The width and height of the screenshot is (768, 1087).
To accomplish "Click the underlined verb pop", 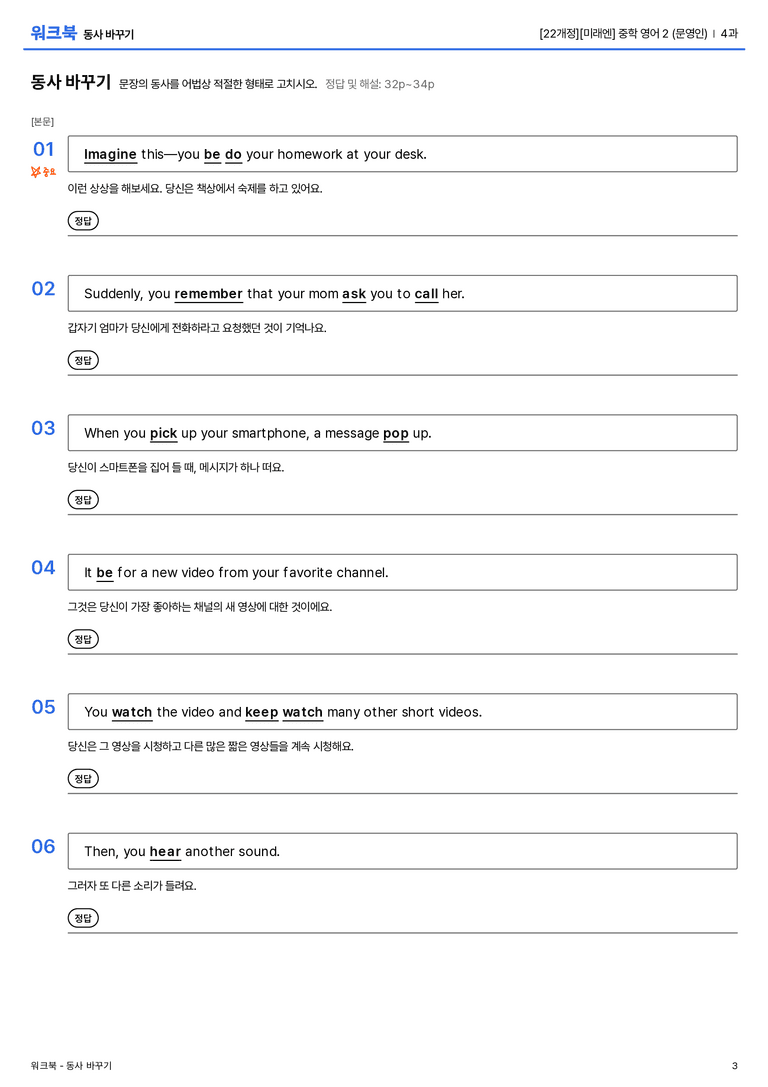I will point(396,433).
